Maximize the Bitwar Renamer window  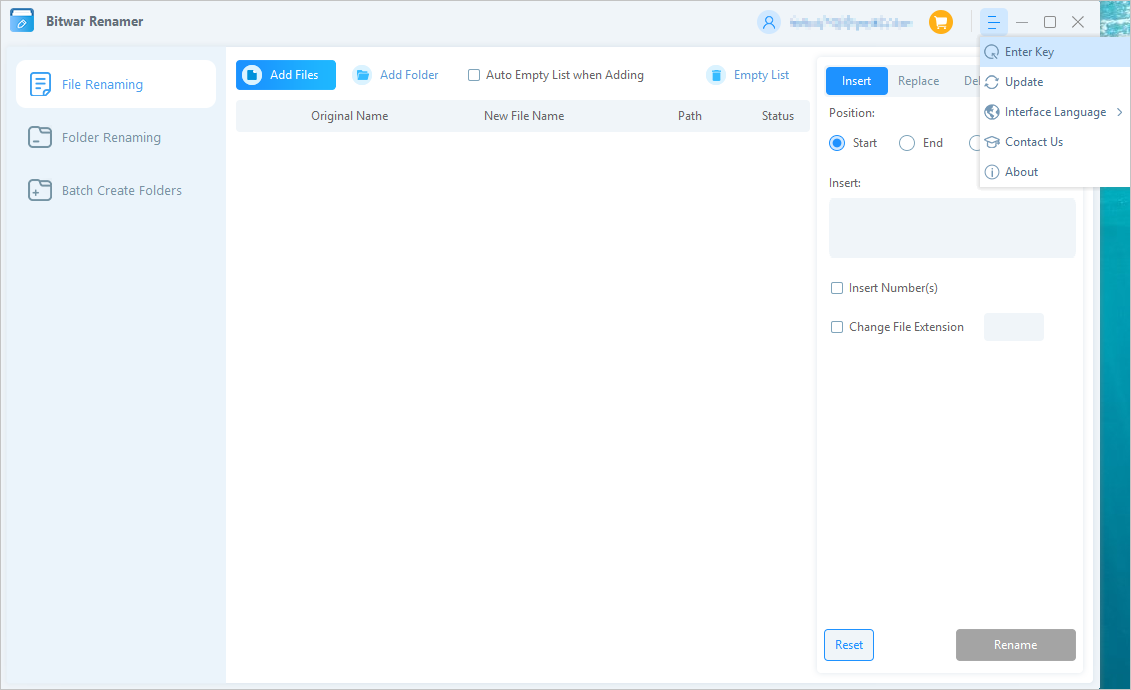(1050, 22)
